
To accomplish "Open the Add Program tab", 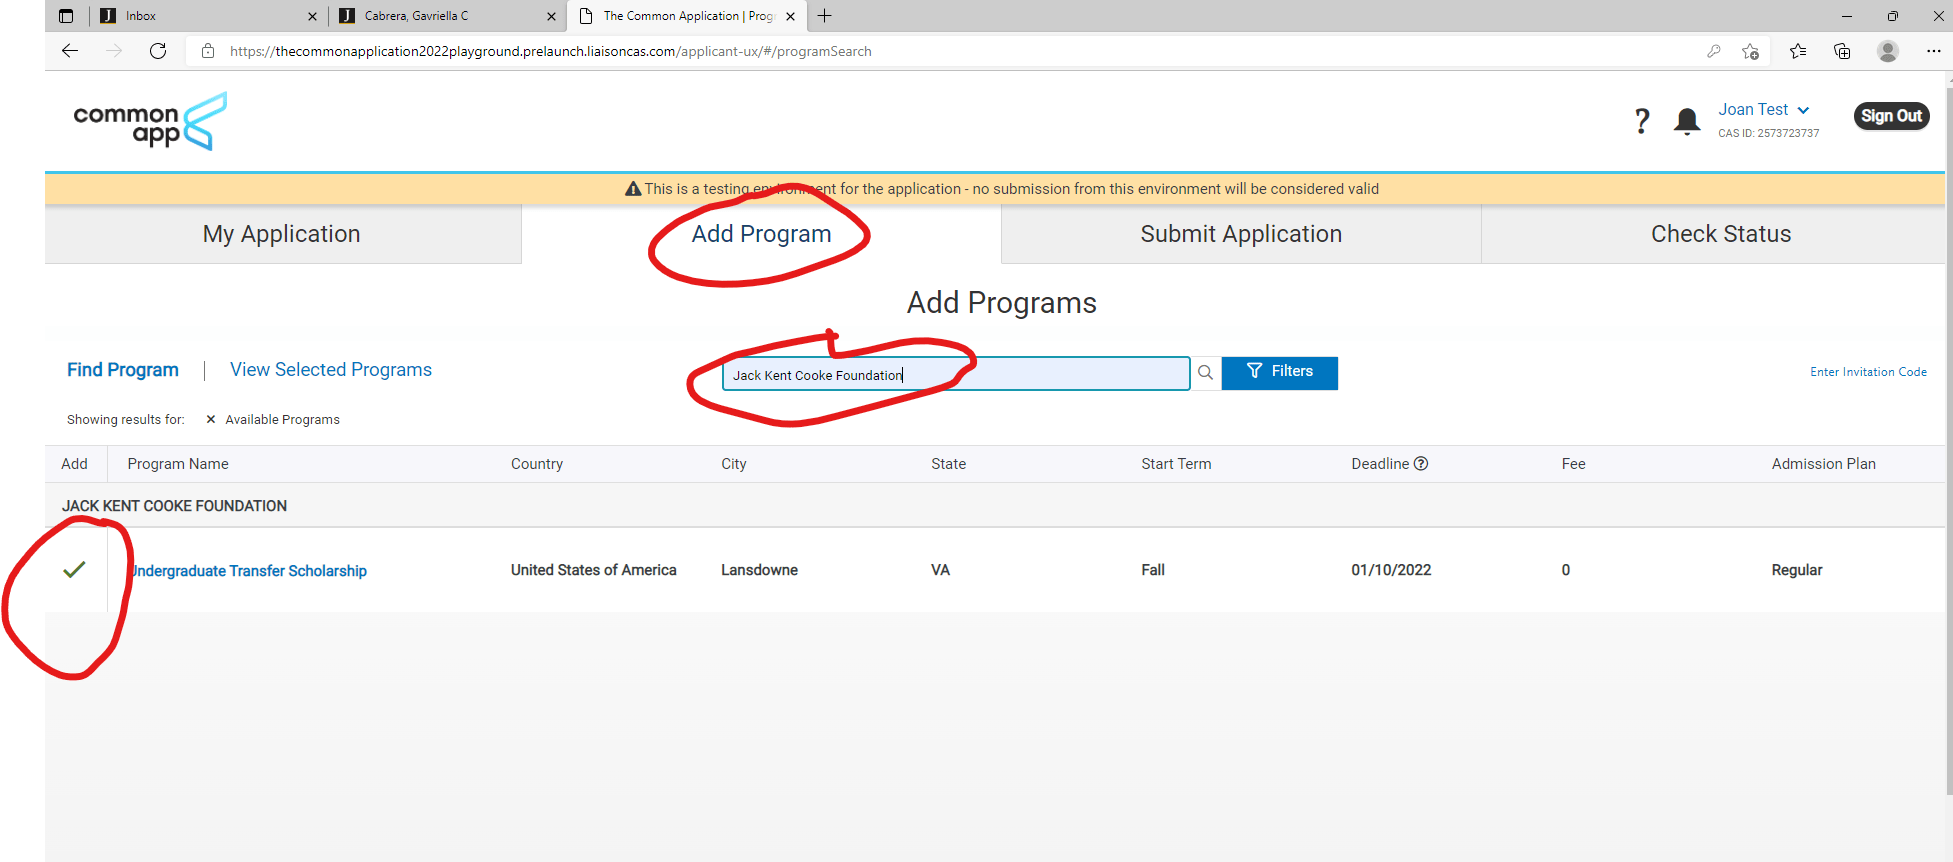I will (x=762, y=234).
